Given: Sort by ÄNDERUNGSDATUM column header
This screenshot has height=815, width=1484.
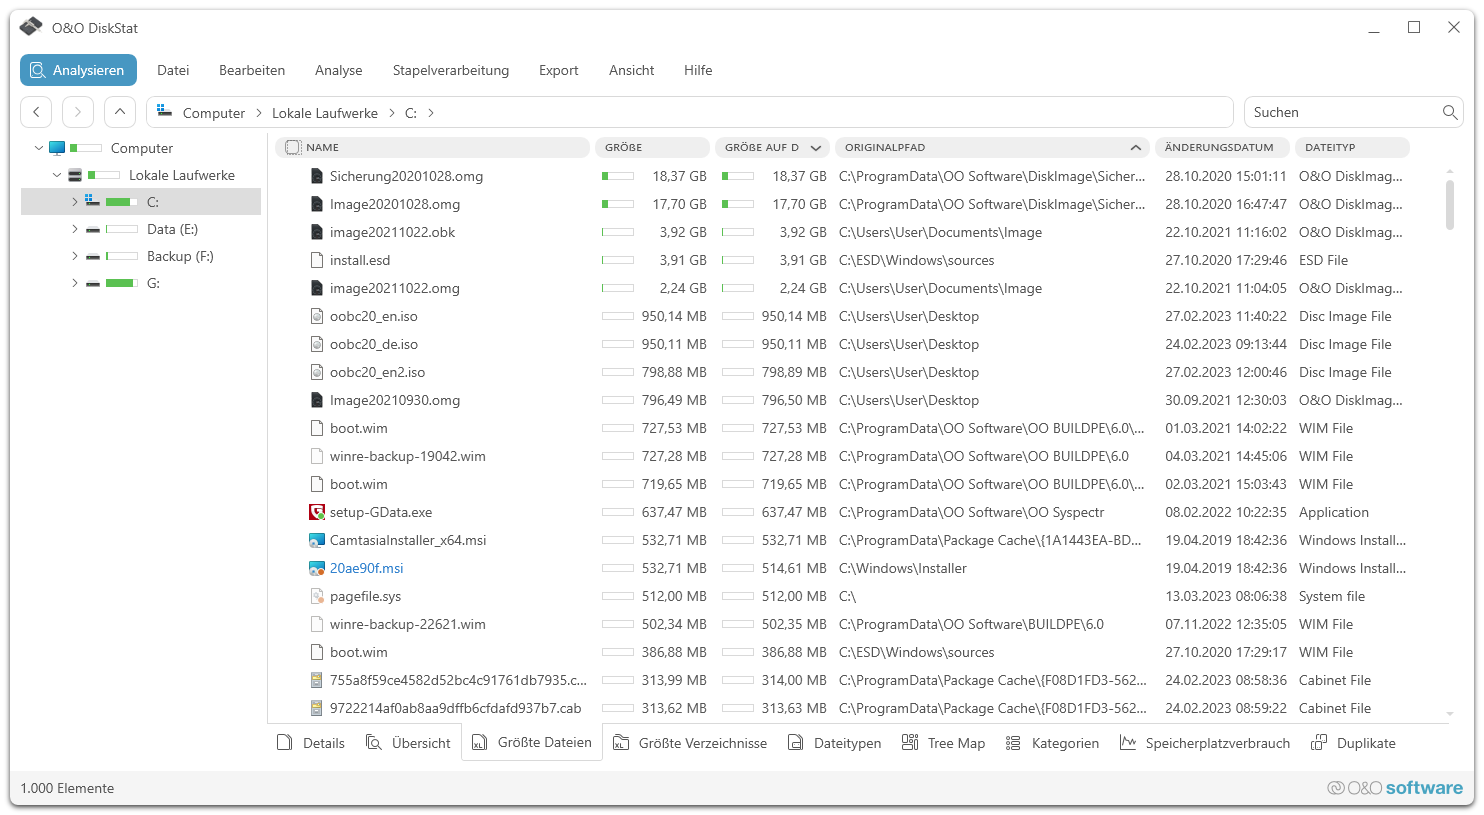Looking at the screenshot, I should pos(1221,147).
